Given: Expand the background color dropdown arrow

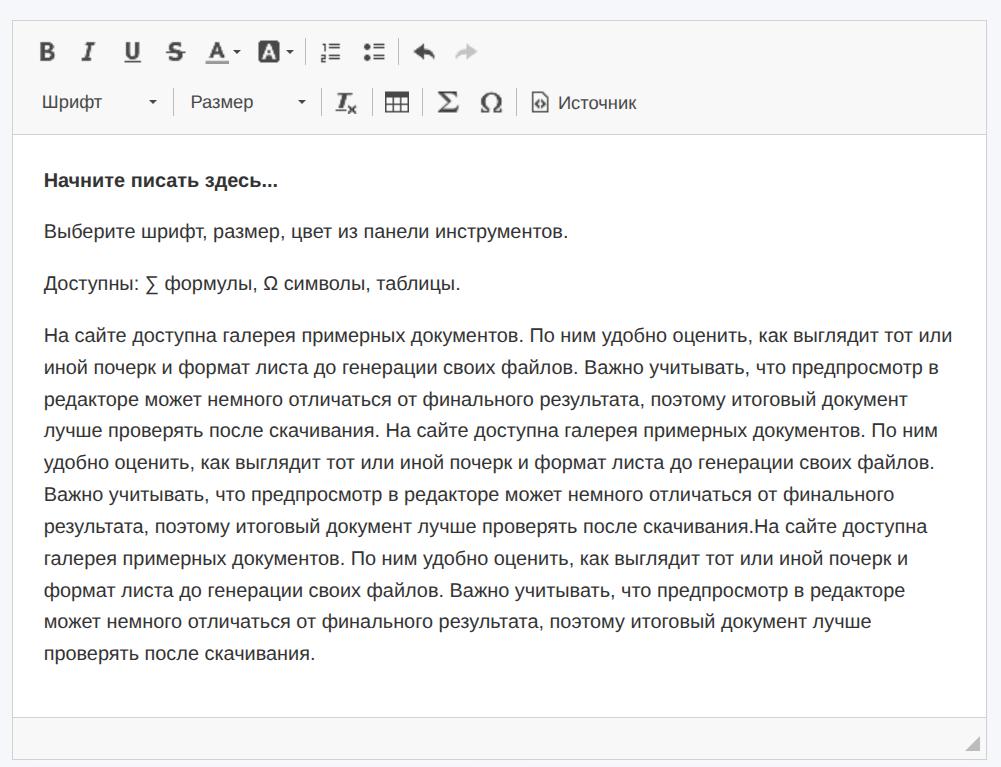Looking at the screenshot, I should pos(291,51).
